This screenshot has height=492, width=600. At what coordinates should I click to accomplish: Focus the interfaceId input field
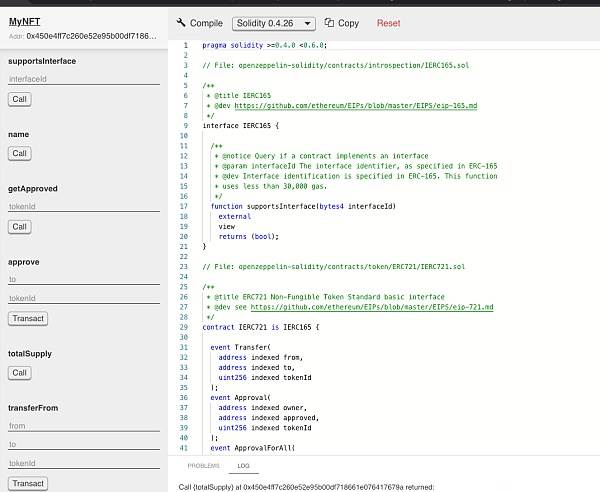(x=84, y=79)
